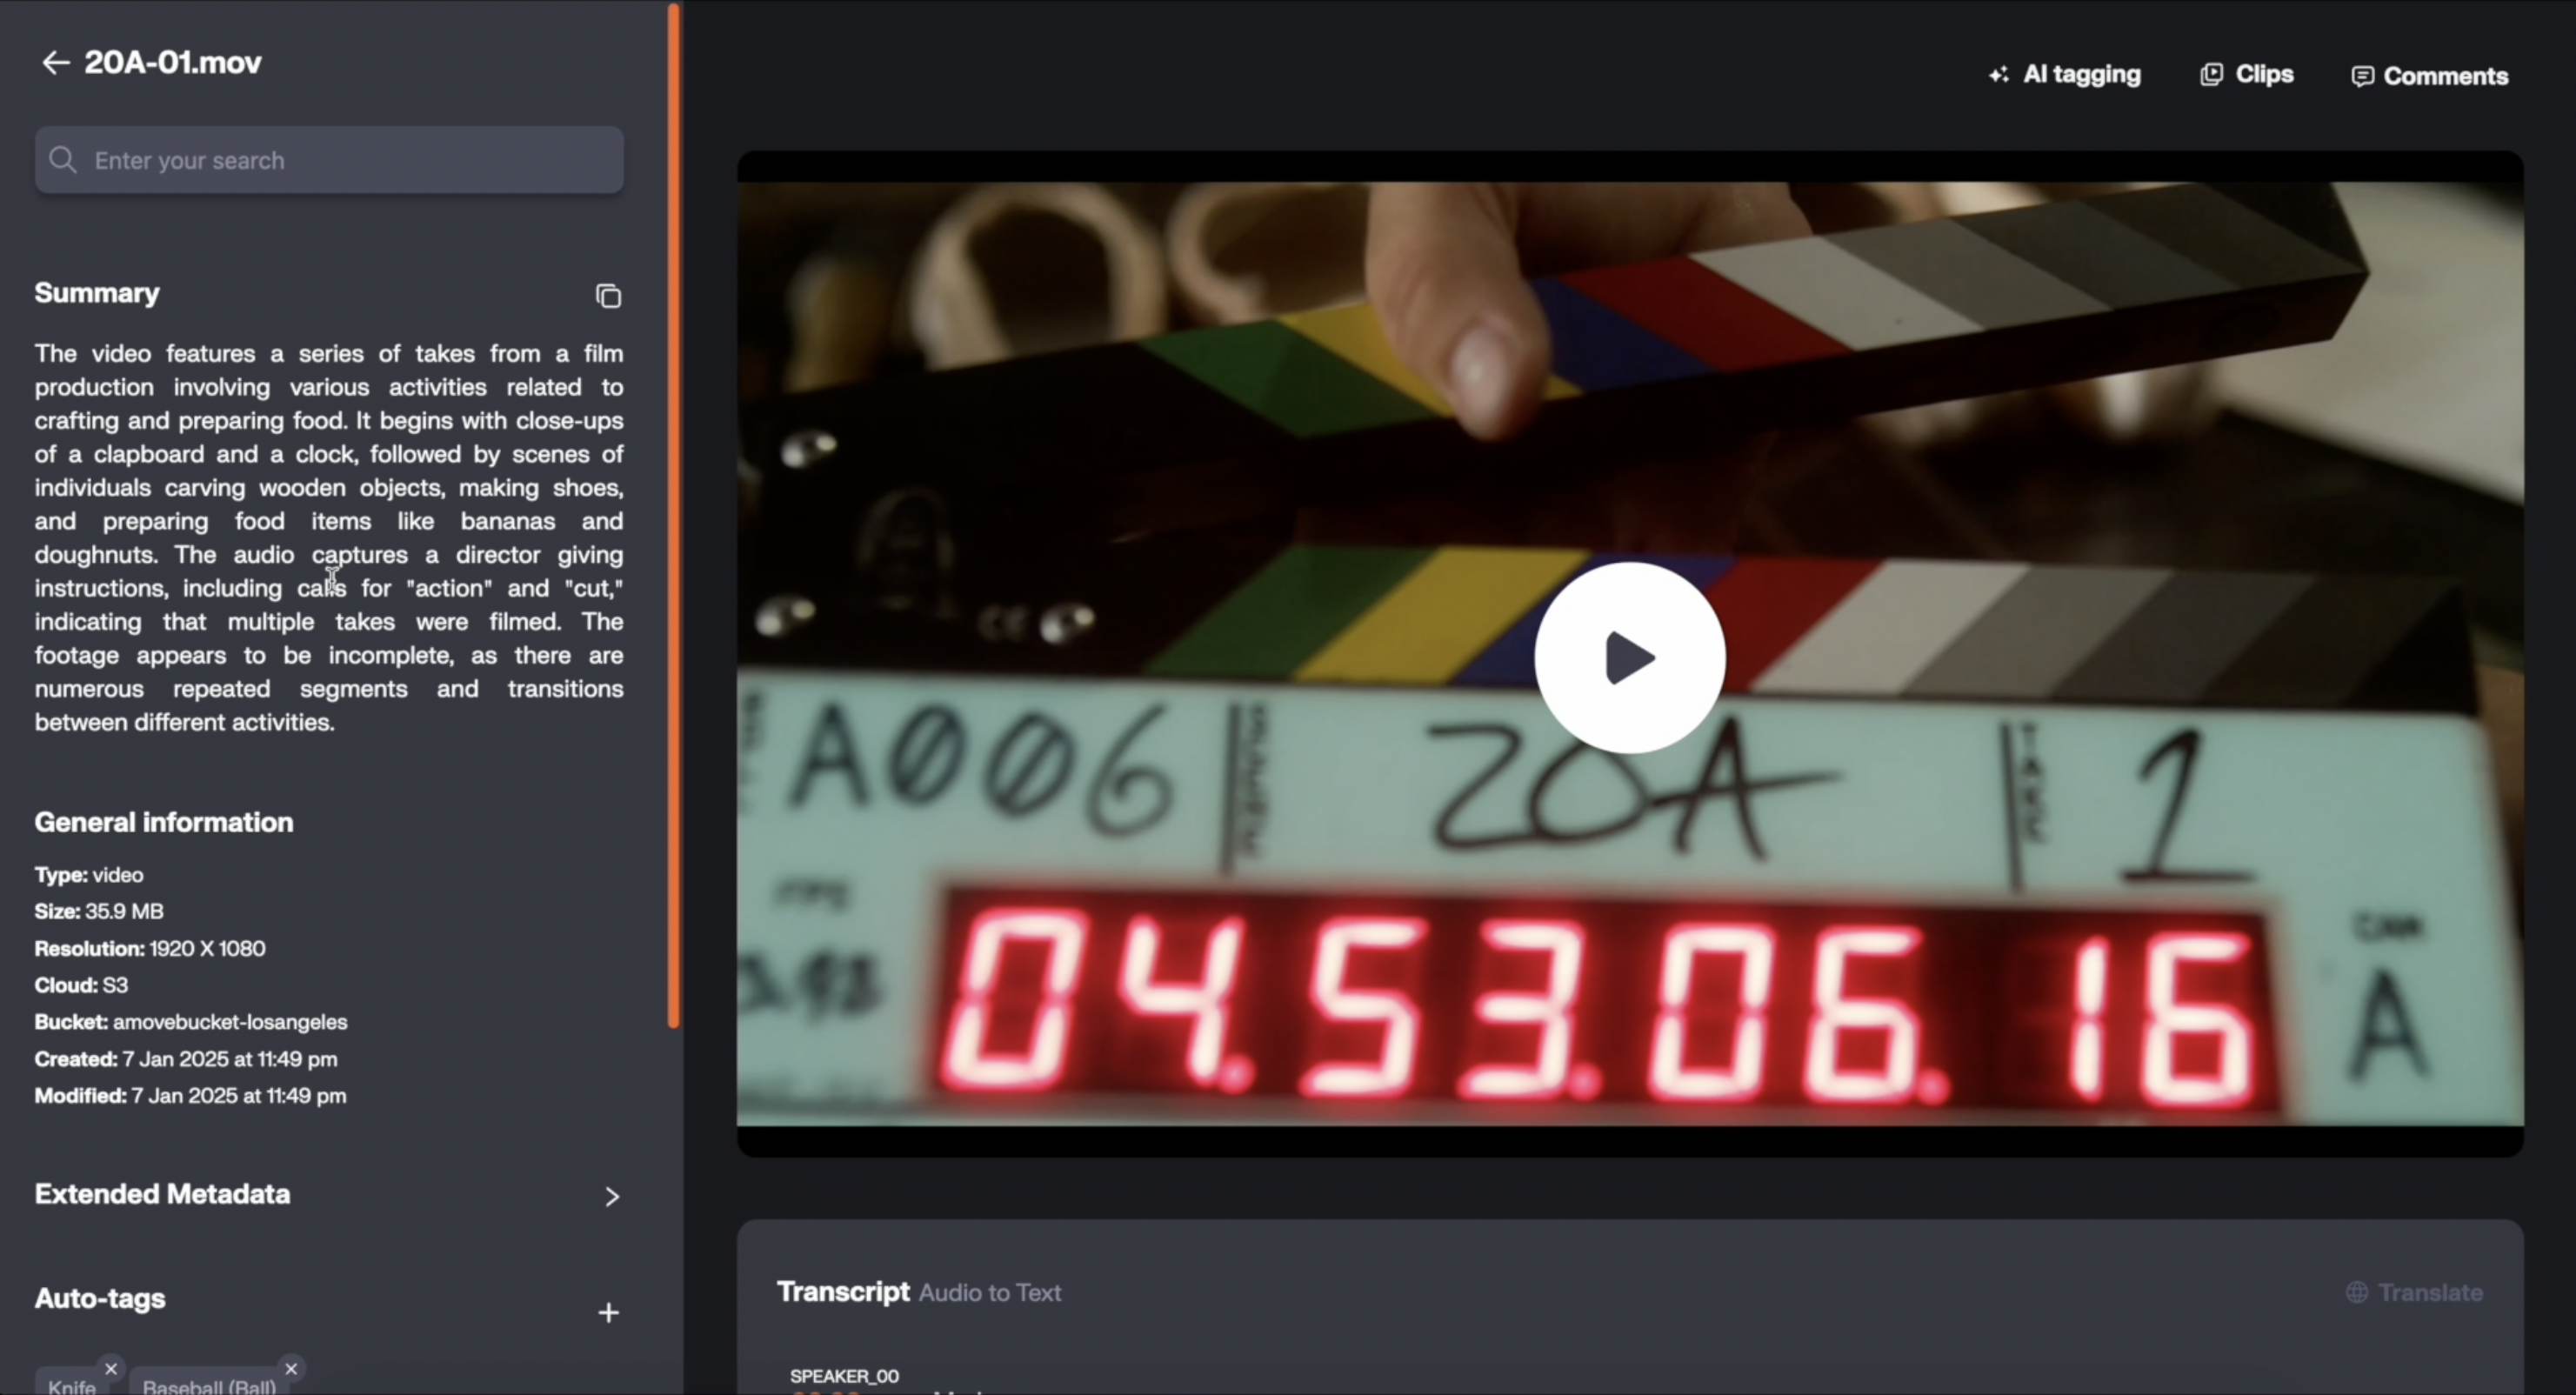This screenshot has height=1395, width=2576.
Task: Remove the Baseball (Ball) auto-tag
Action: [x=291, y=1368]
